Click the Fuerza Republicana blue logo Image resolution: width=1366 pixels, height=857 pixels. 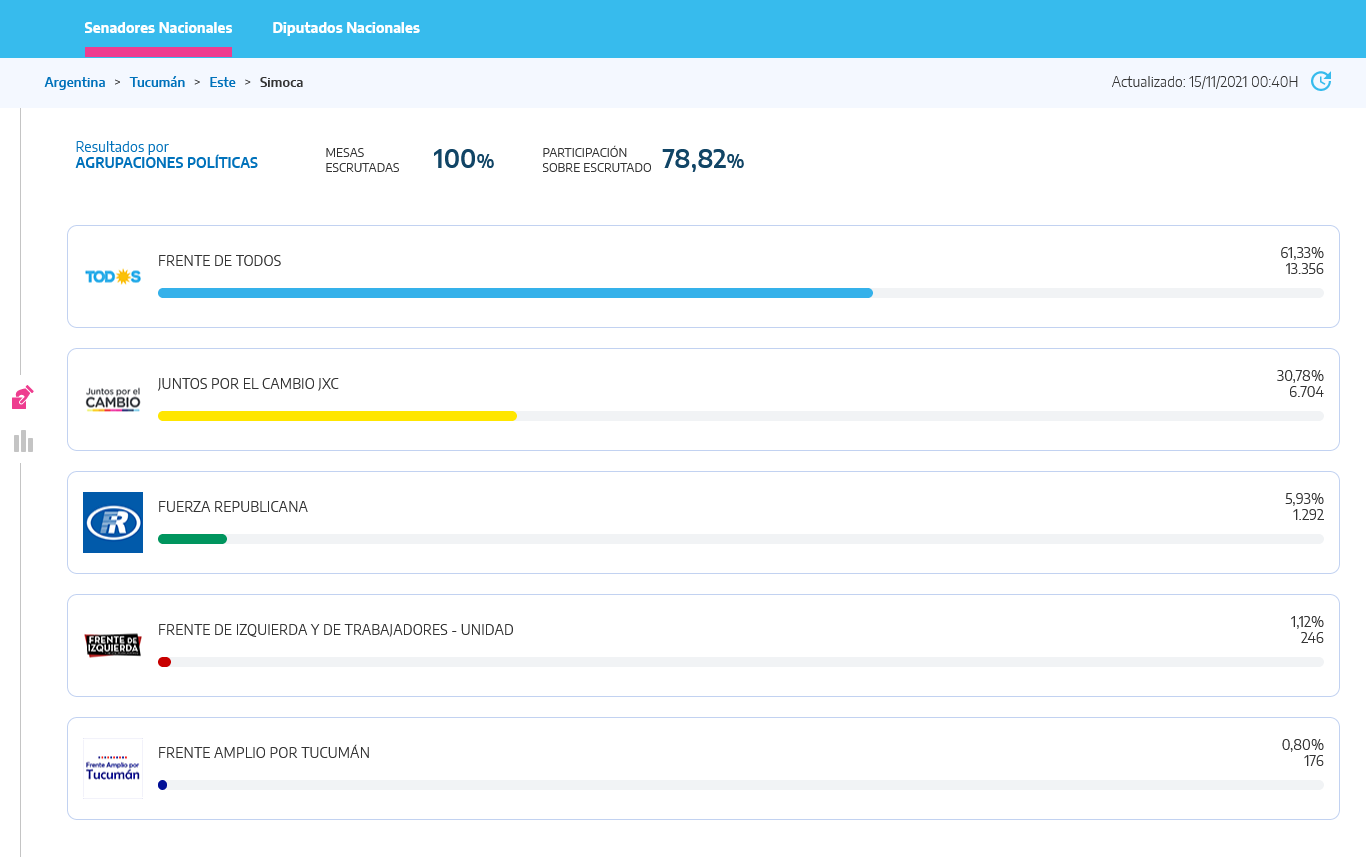(113, 522)
